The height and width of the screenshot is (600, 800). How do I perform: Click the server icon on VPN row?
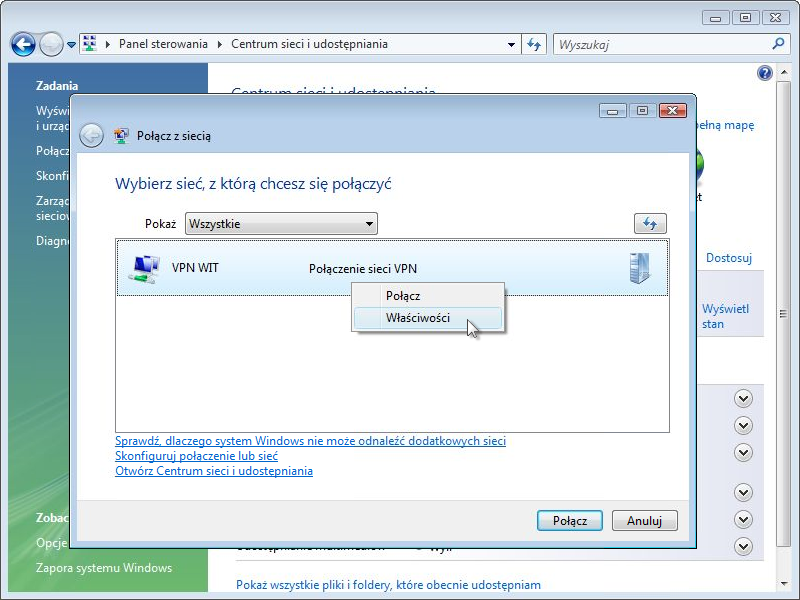click(639, 268)
